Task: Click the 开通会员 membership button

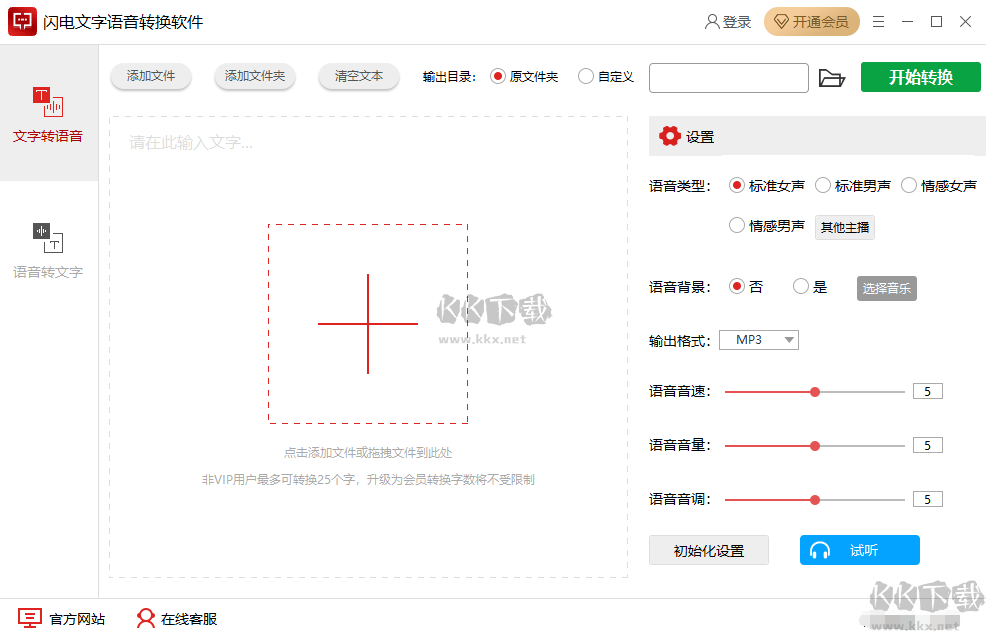Action: (811, 22)
